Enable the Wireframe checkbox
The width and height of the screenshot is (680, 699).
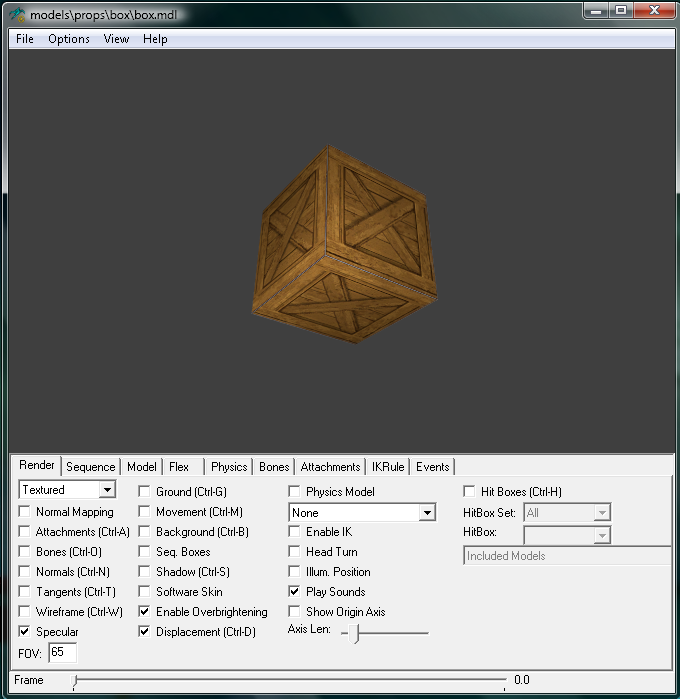pos(25,612)
